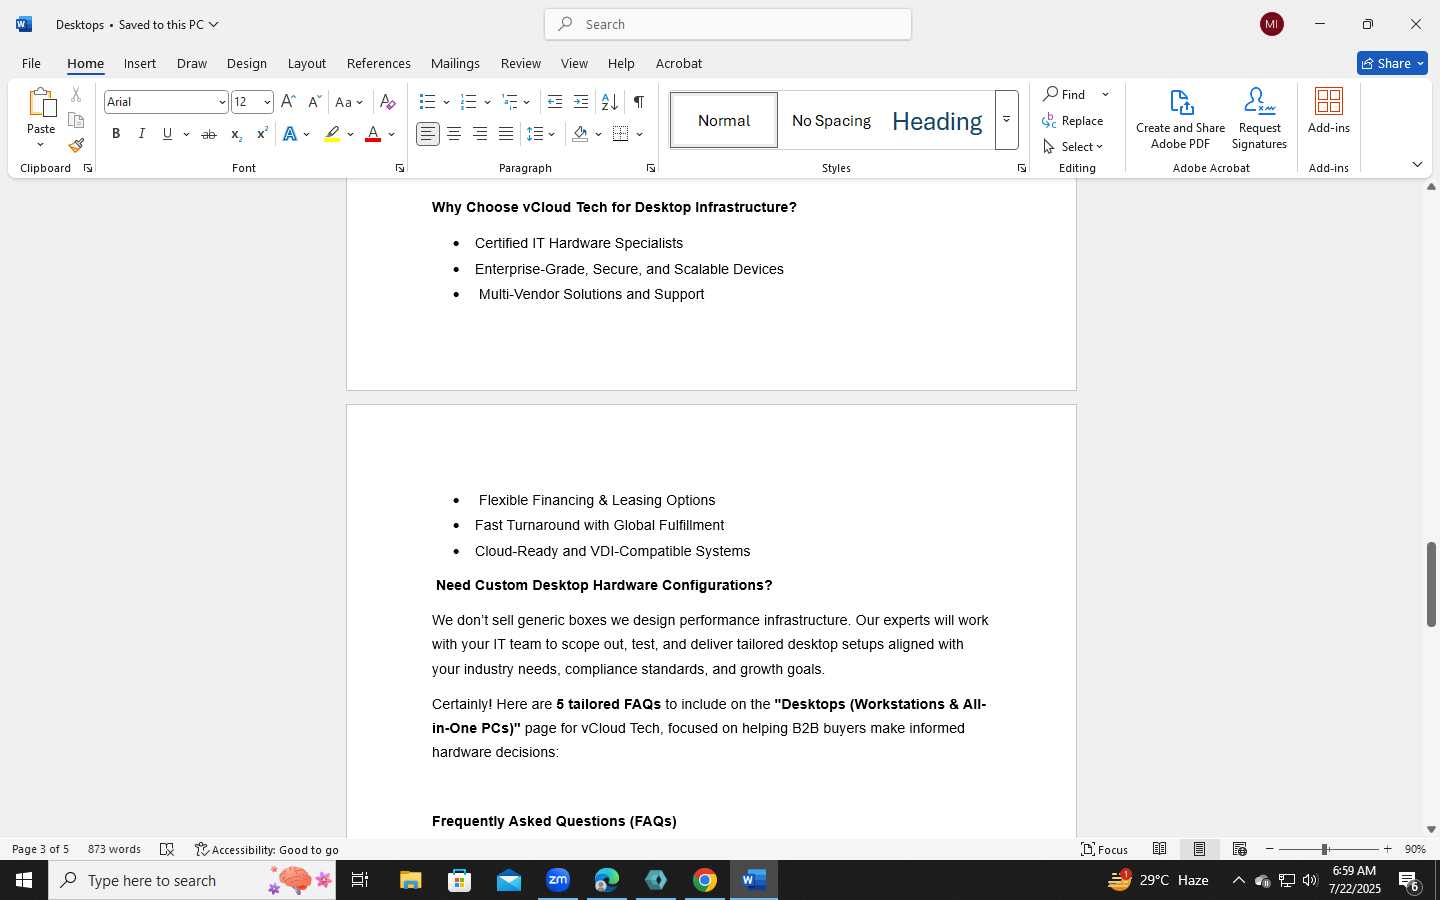The width and height of the screenshot is (1440, 900).
Task: Open spelling and proofing status icon
Action: coord(167,849)
